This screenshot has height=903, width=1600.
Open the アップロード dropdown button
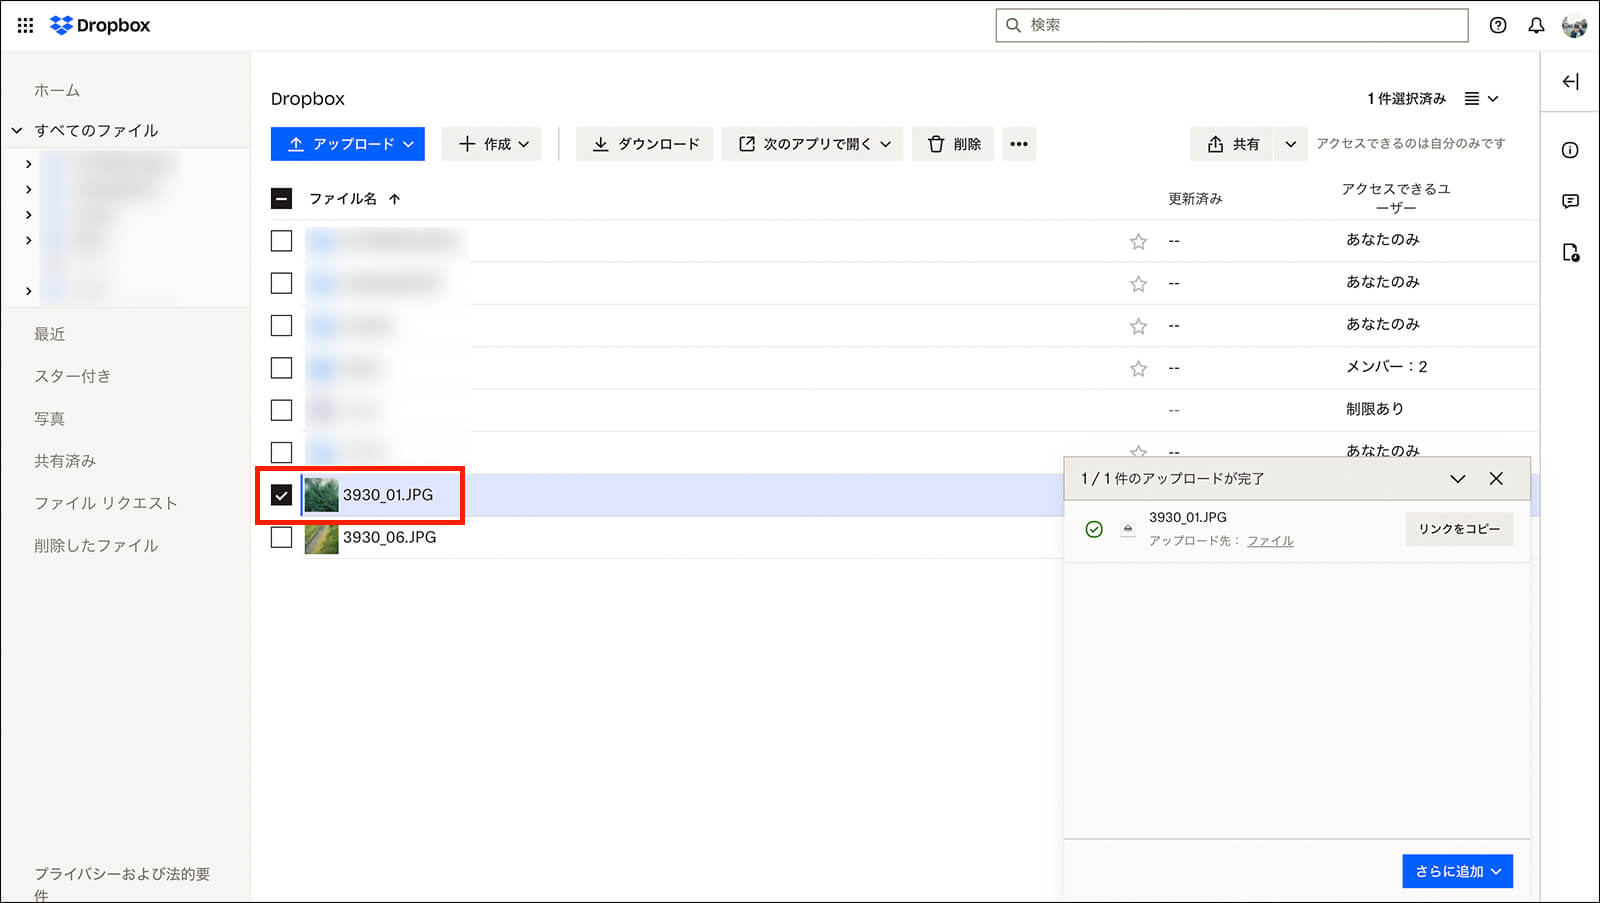coord(348,144)
